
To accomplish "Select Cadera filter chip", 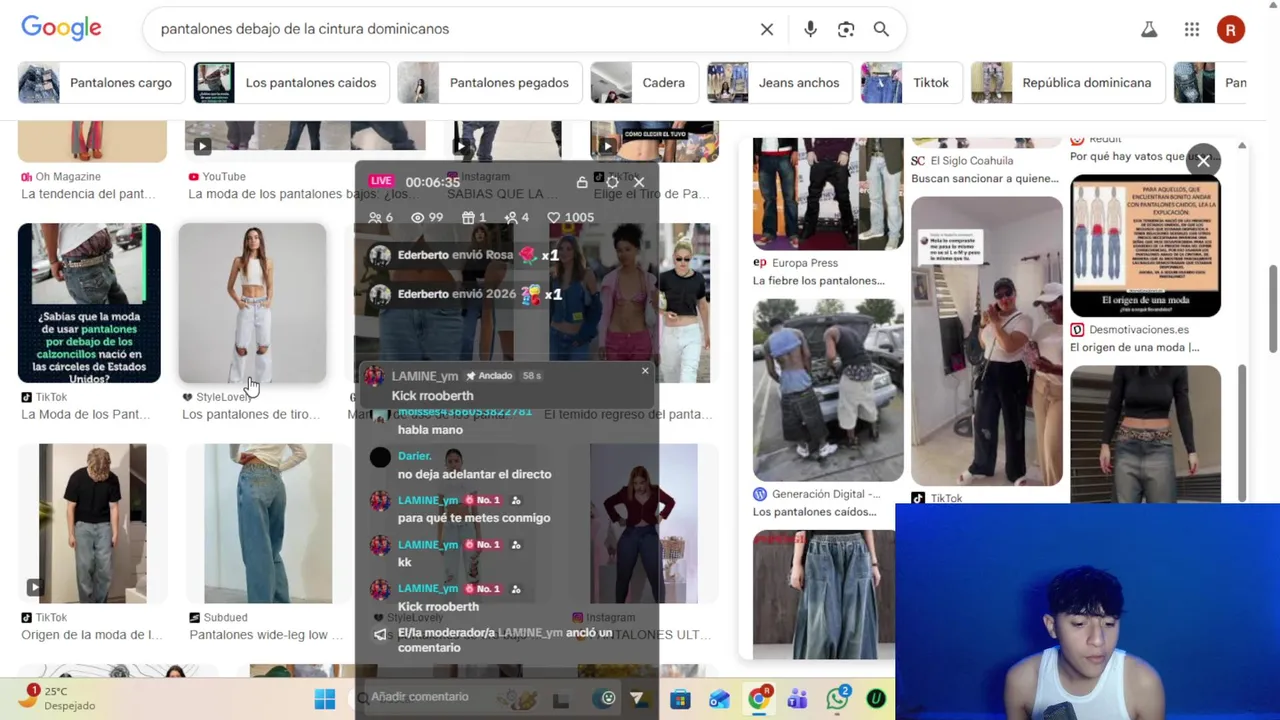I will [x=643, y=83].
